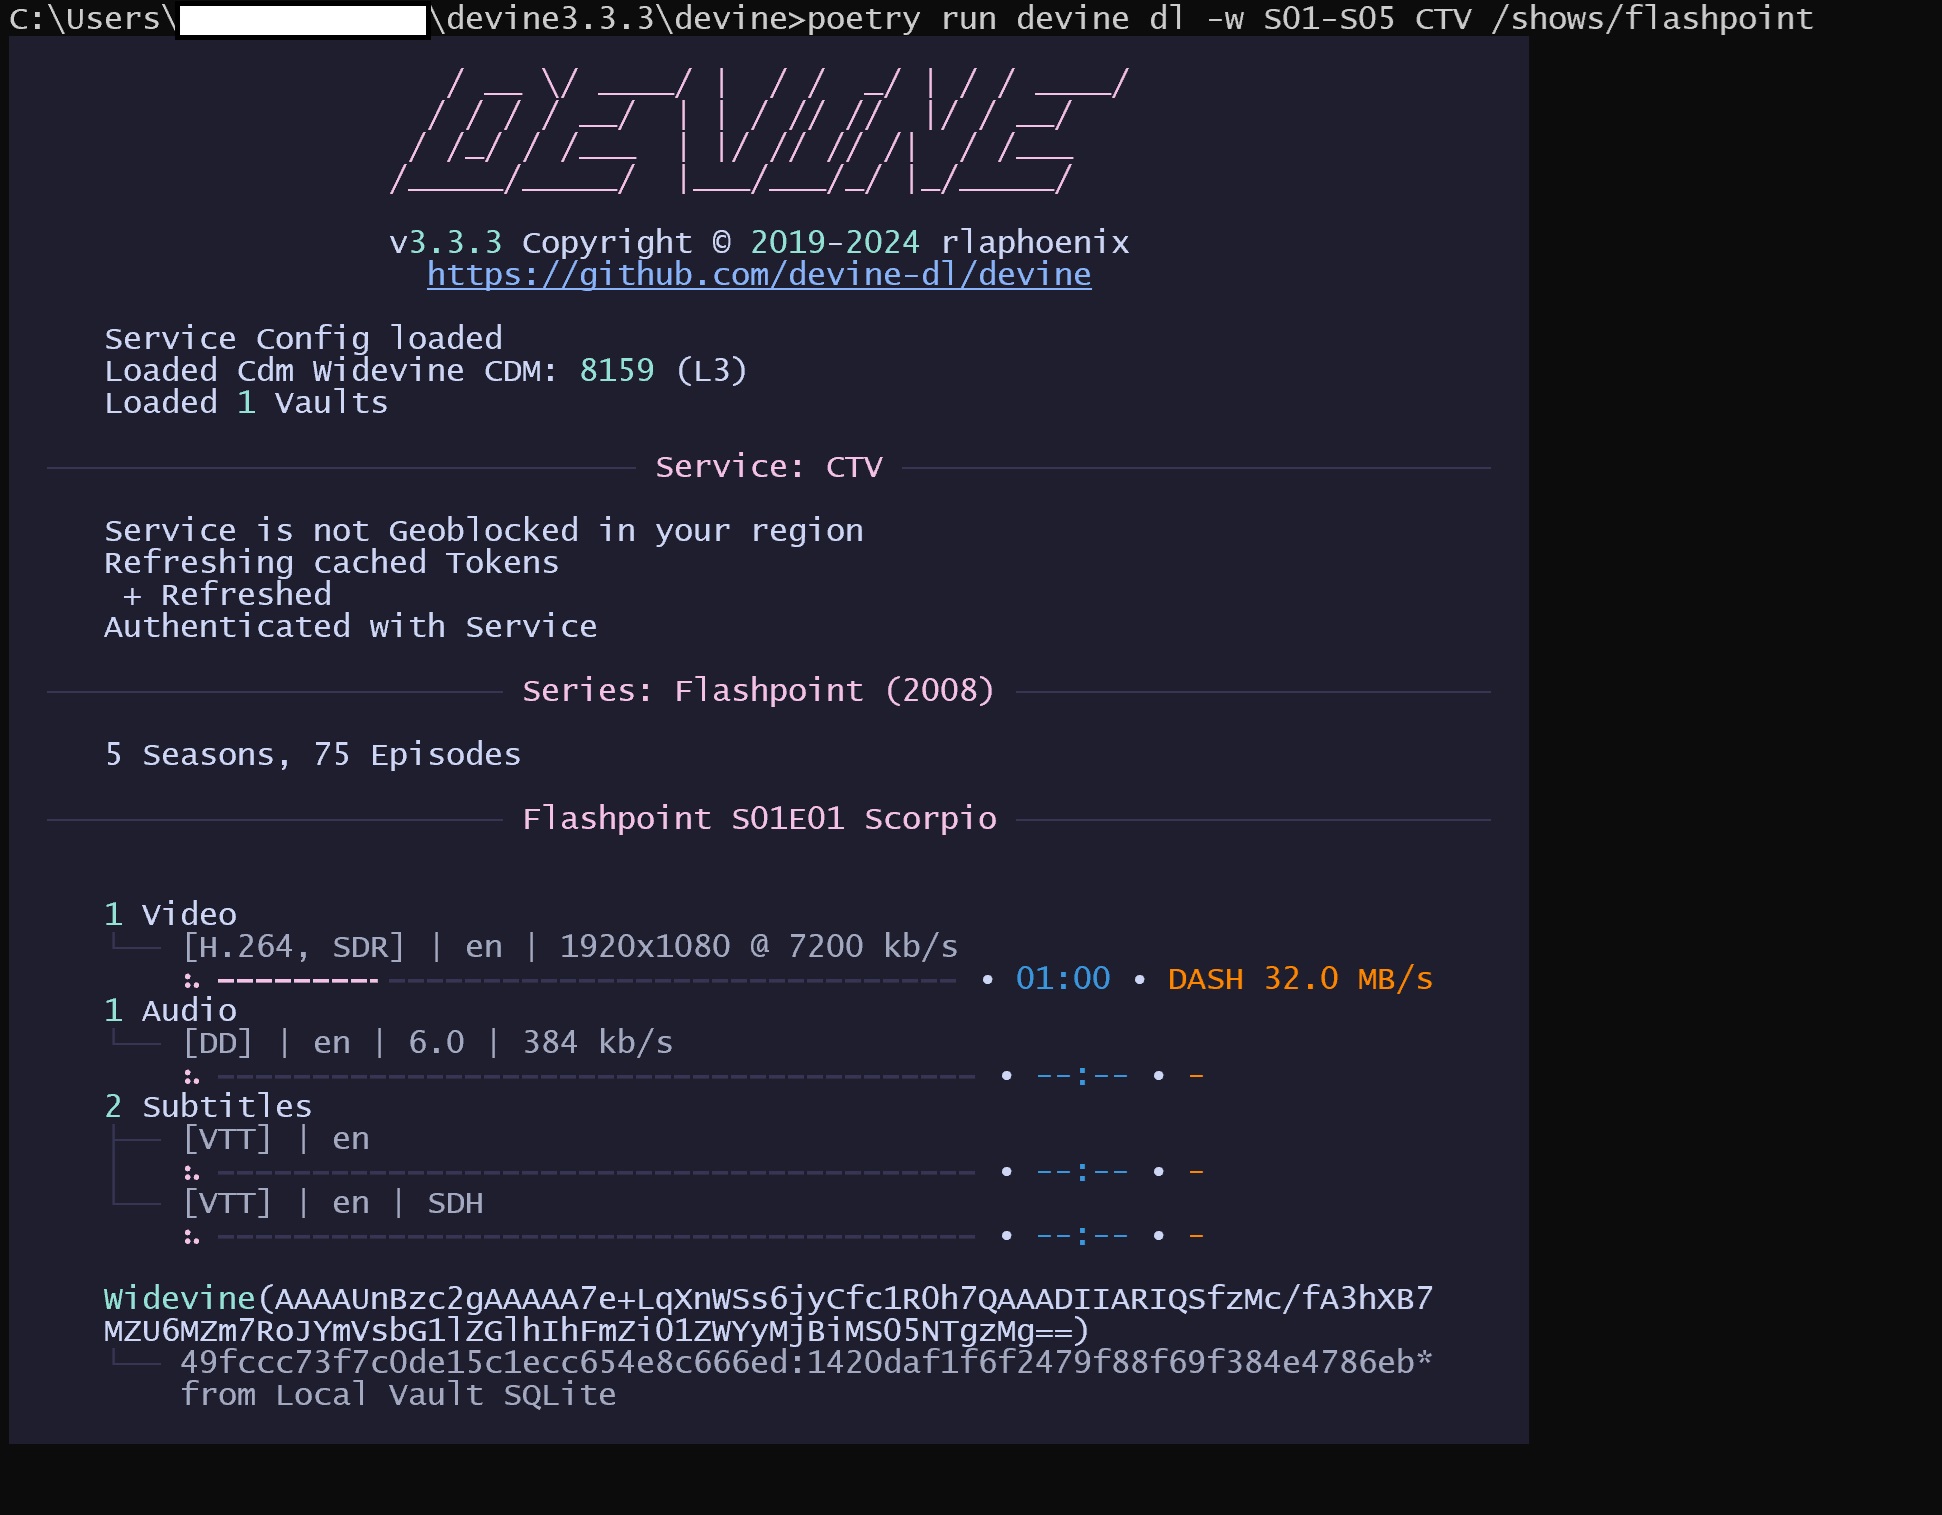
Task: Click the audio track progress bar
Action: (596, 1076)
